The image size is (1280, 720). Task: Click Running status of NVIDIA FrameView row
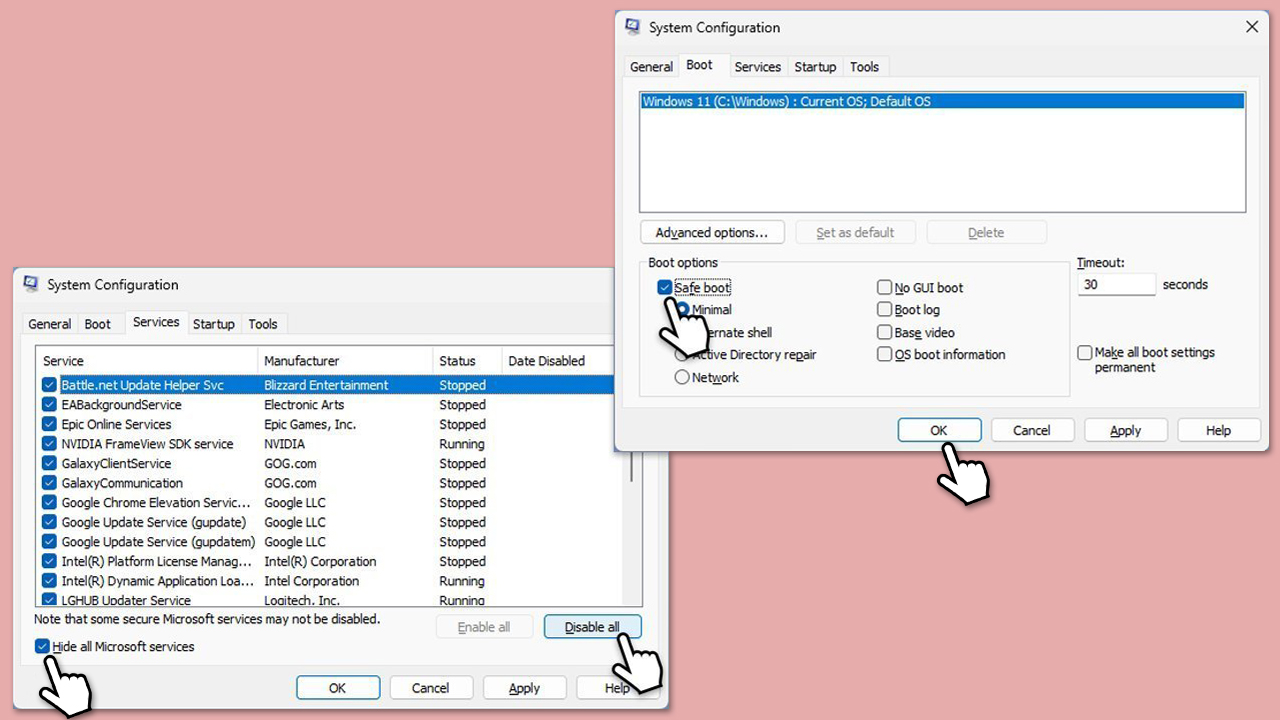(462, 444)
